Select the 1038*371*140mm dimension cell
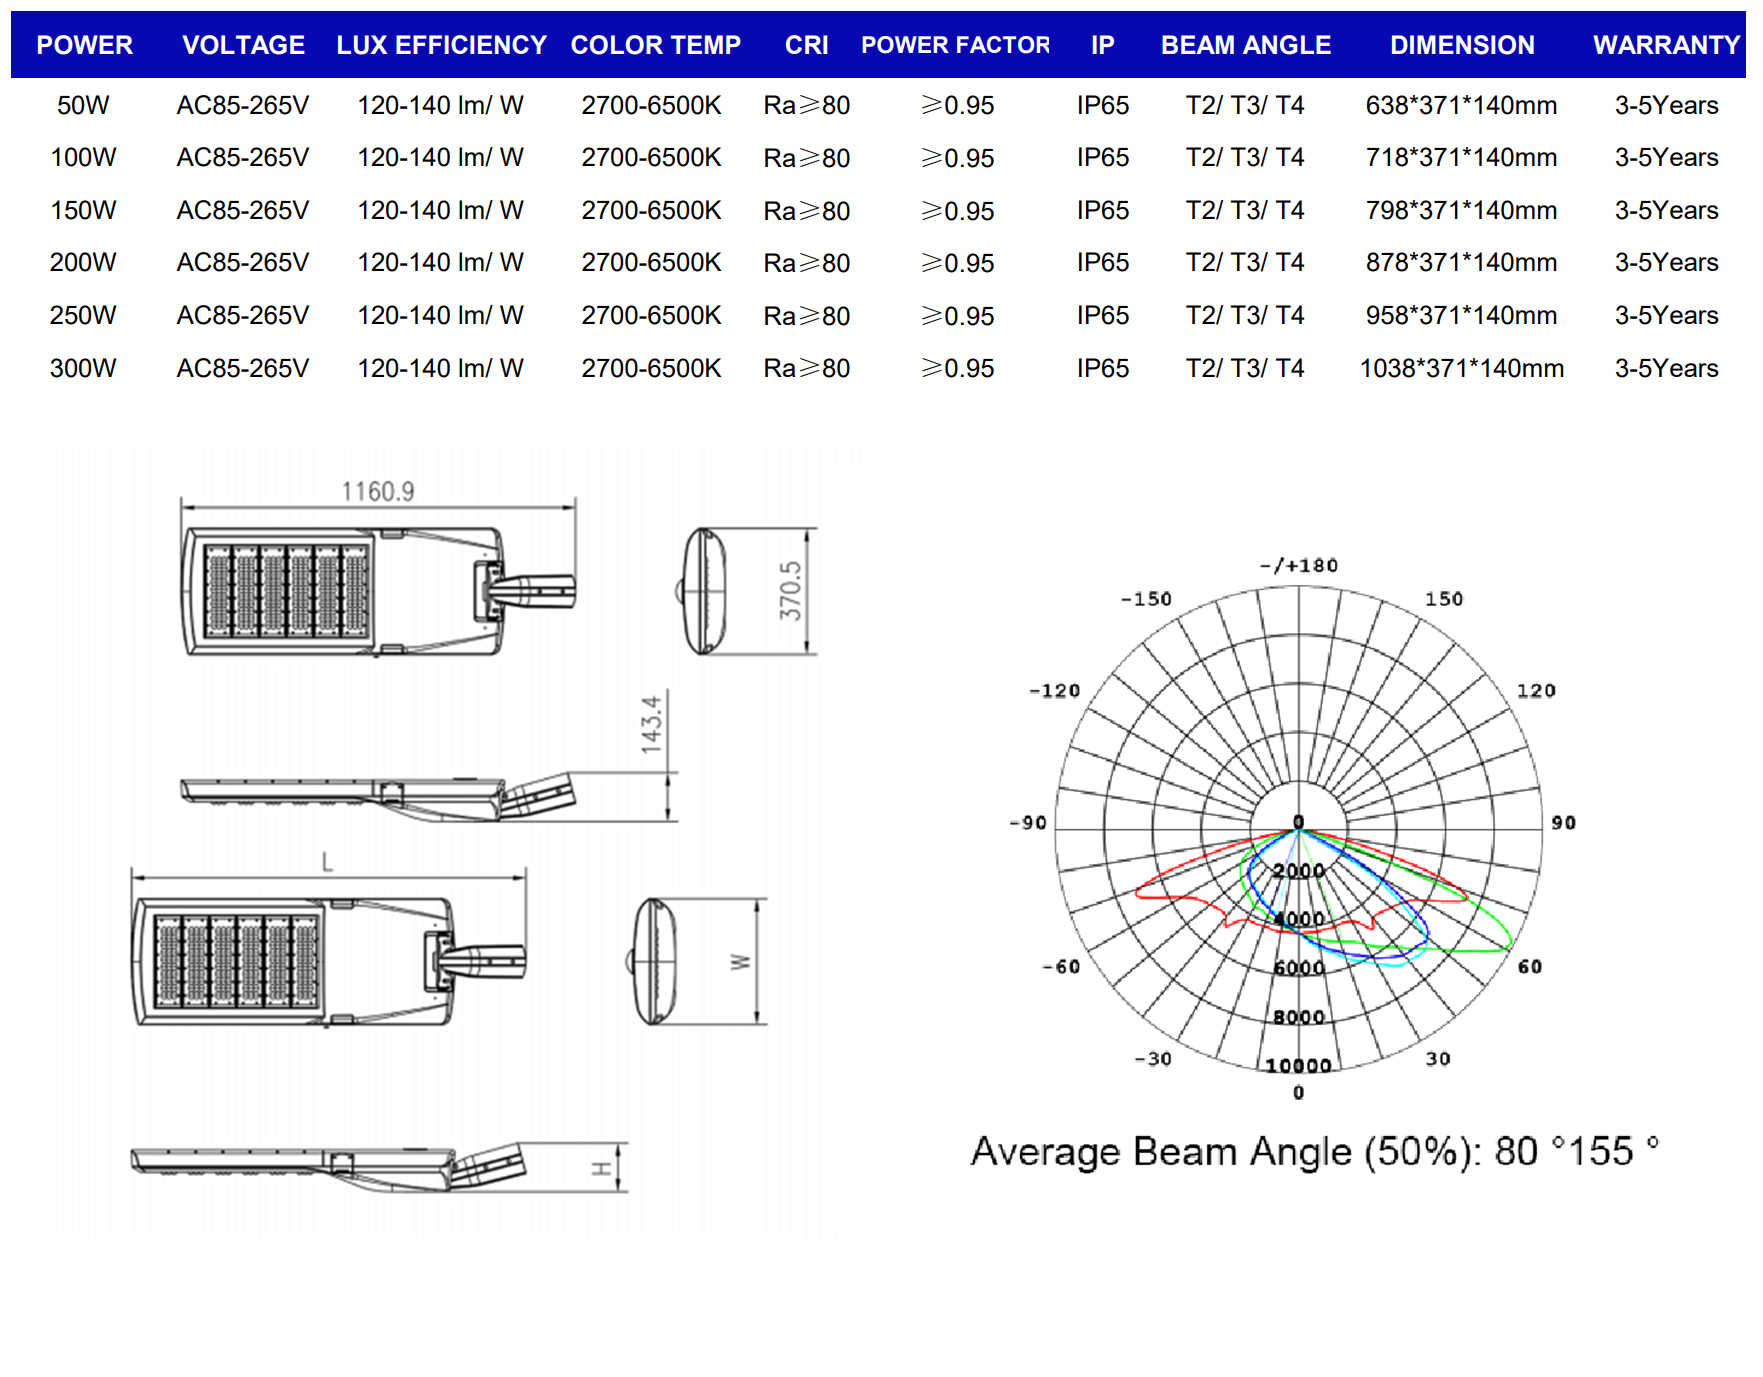Screen dimensions: 1763x1377 tap(1461, 368)
